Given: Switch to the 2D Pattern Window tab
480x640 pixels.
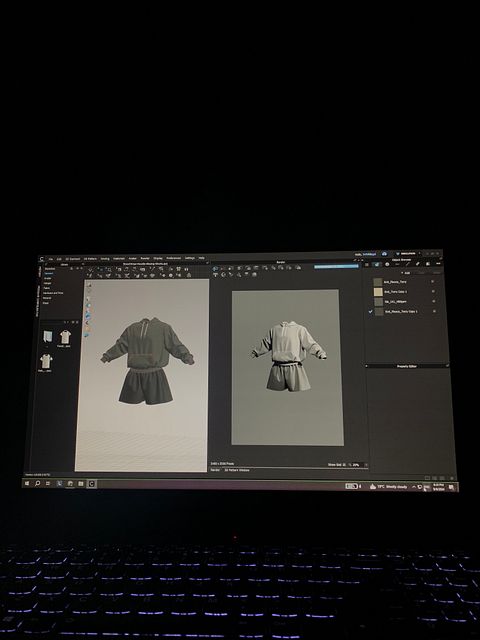Looking at the screenshot, I should 237,470.
